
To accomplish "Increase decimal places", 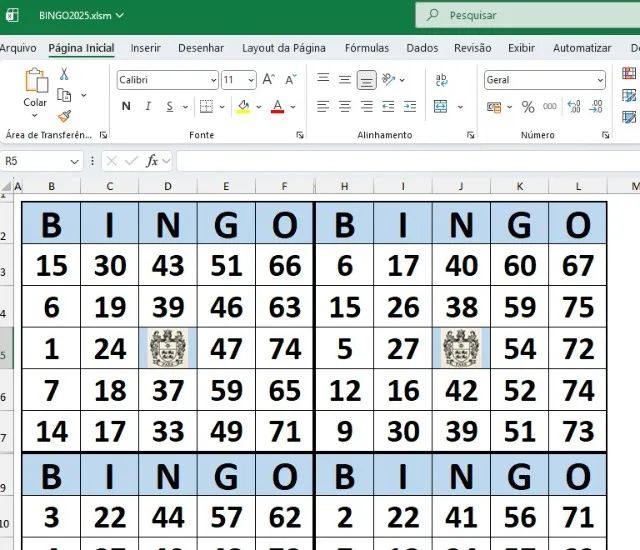I will coord(574,106).
